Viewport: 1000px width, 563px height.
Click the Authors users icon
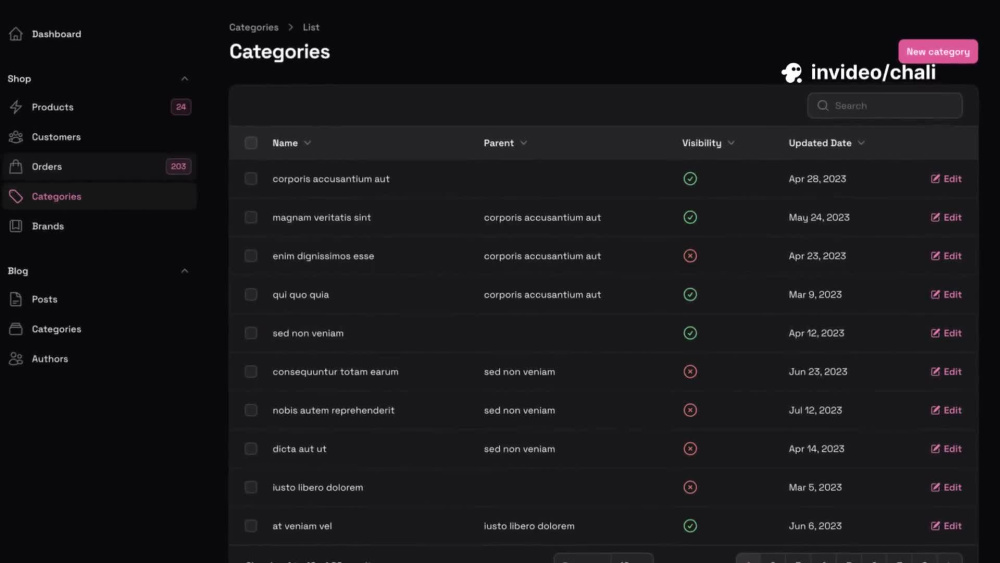tap(16, 359)
